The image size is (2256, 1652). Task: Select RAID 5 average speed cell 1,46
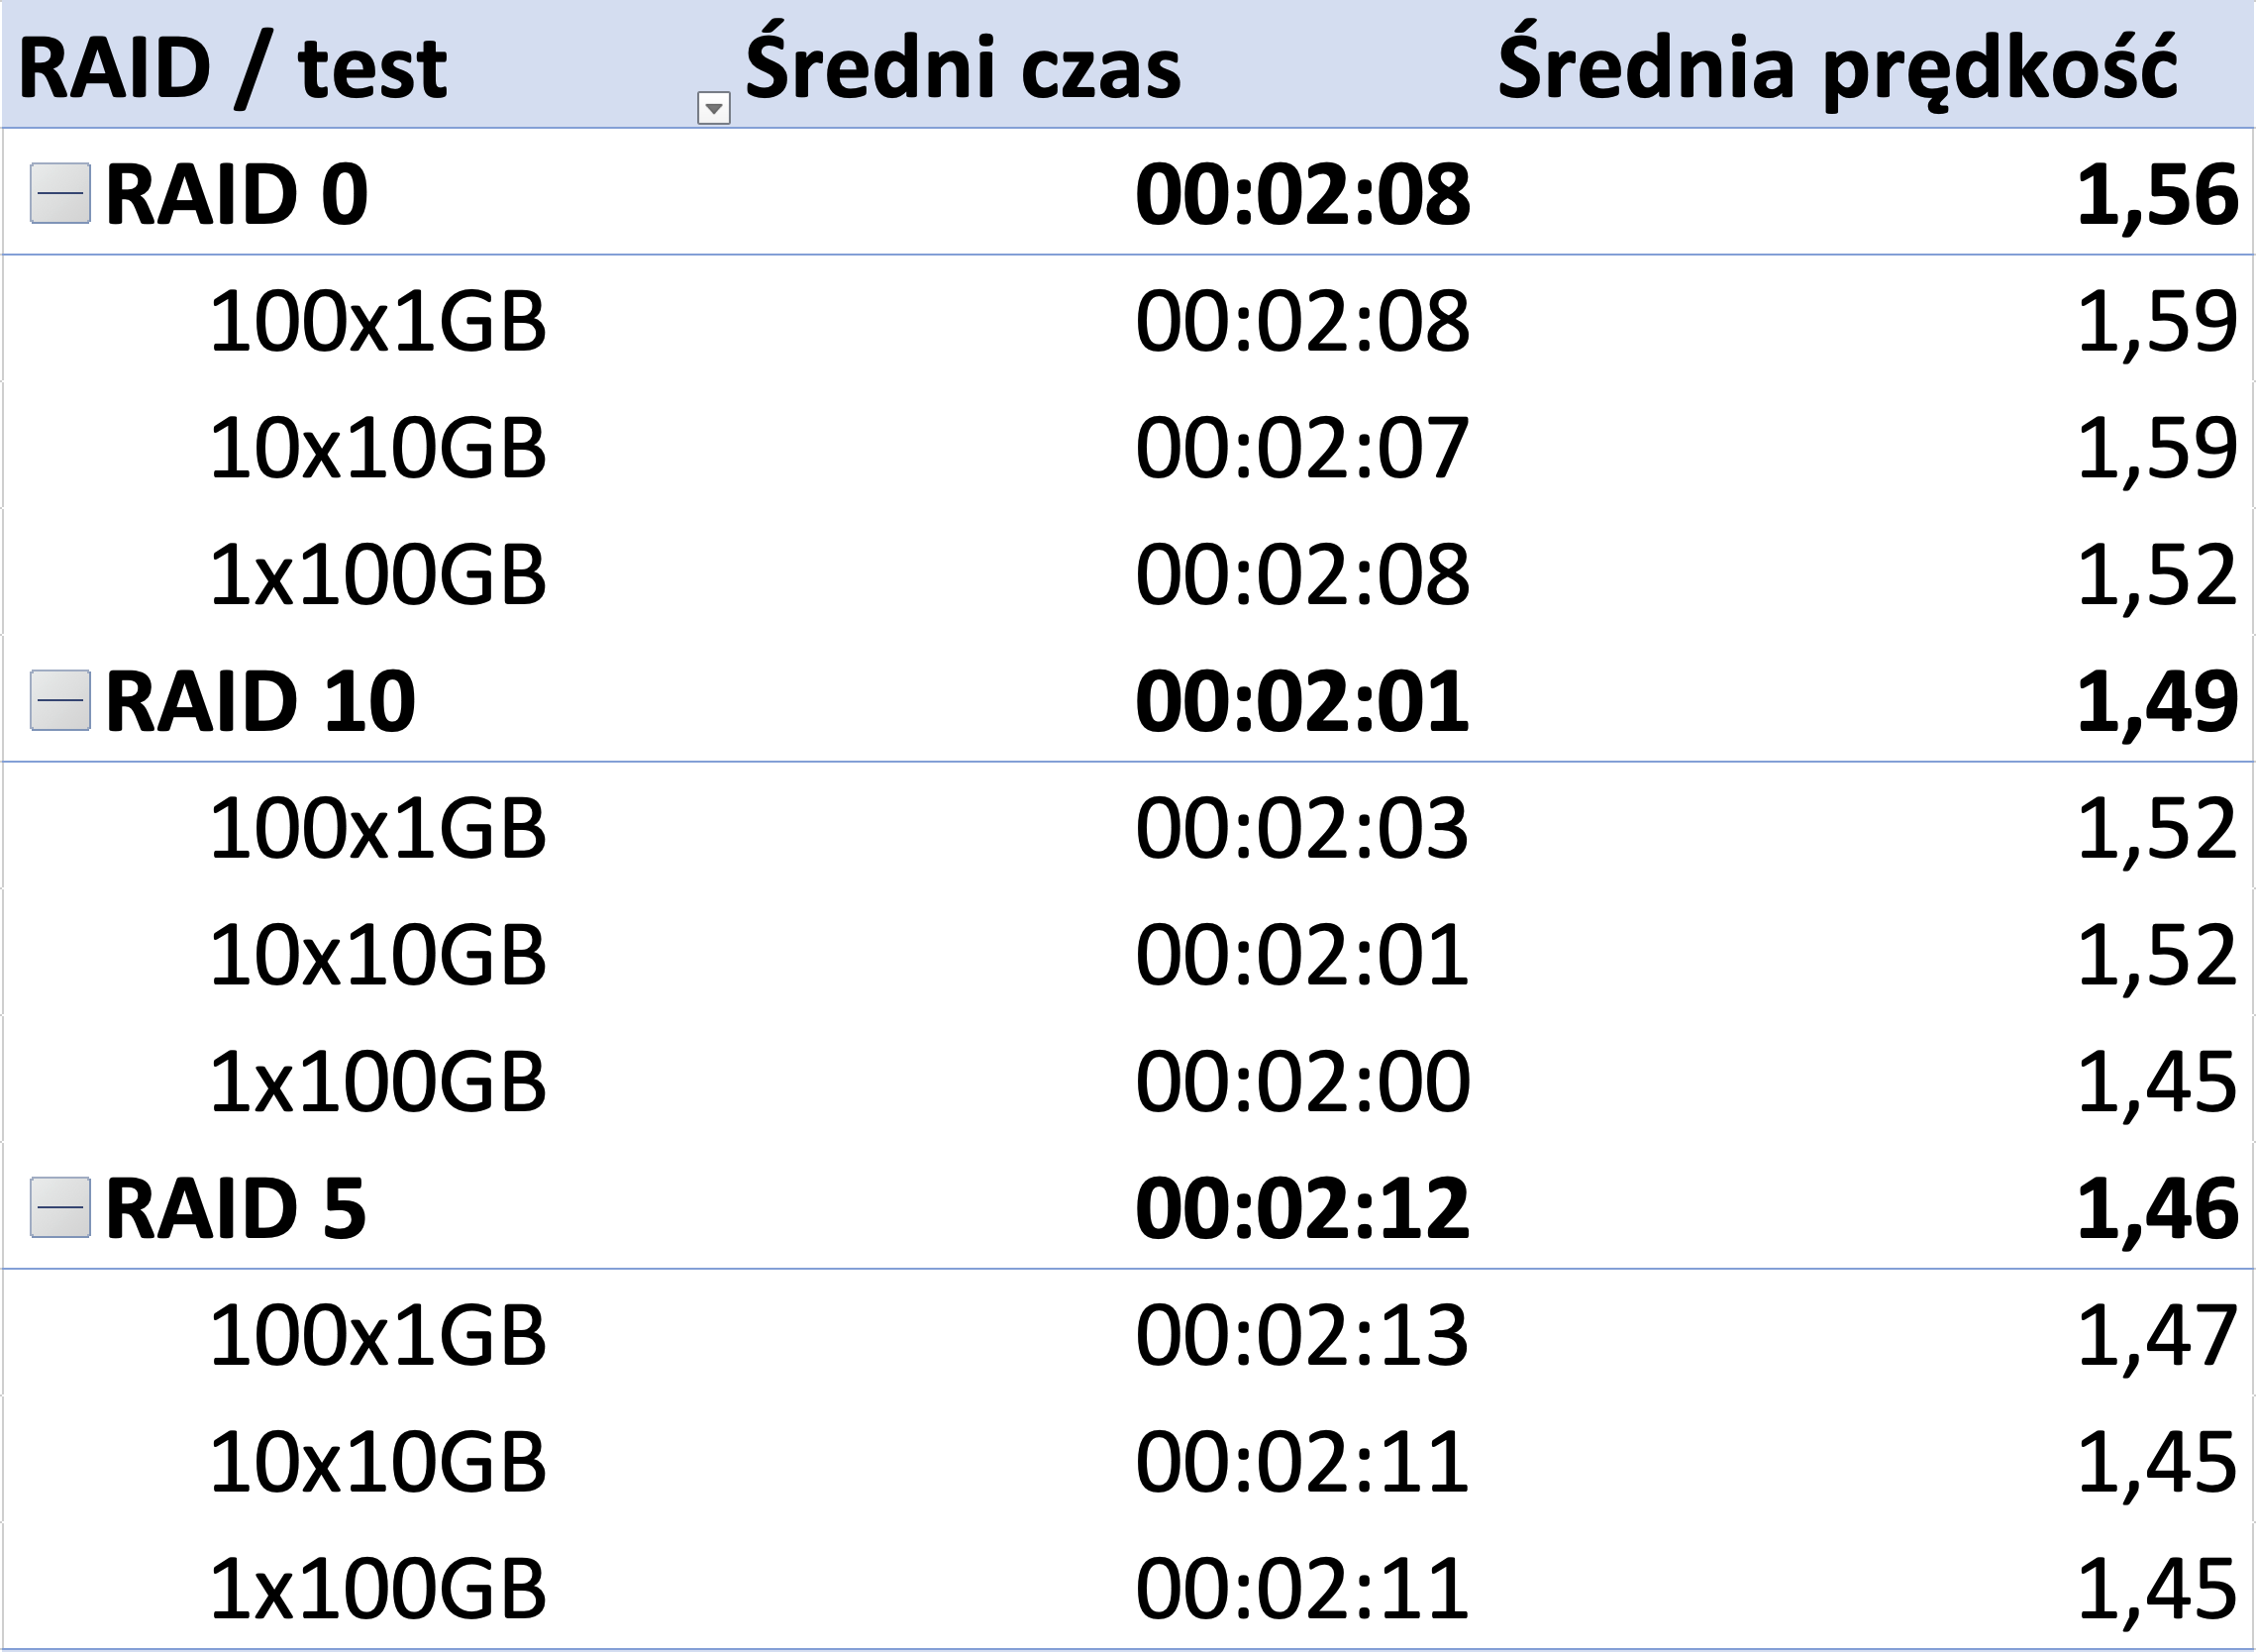2156,1208
